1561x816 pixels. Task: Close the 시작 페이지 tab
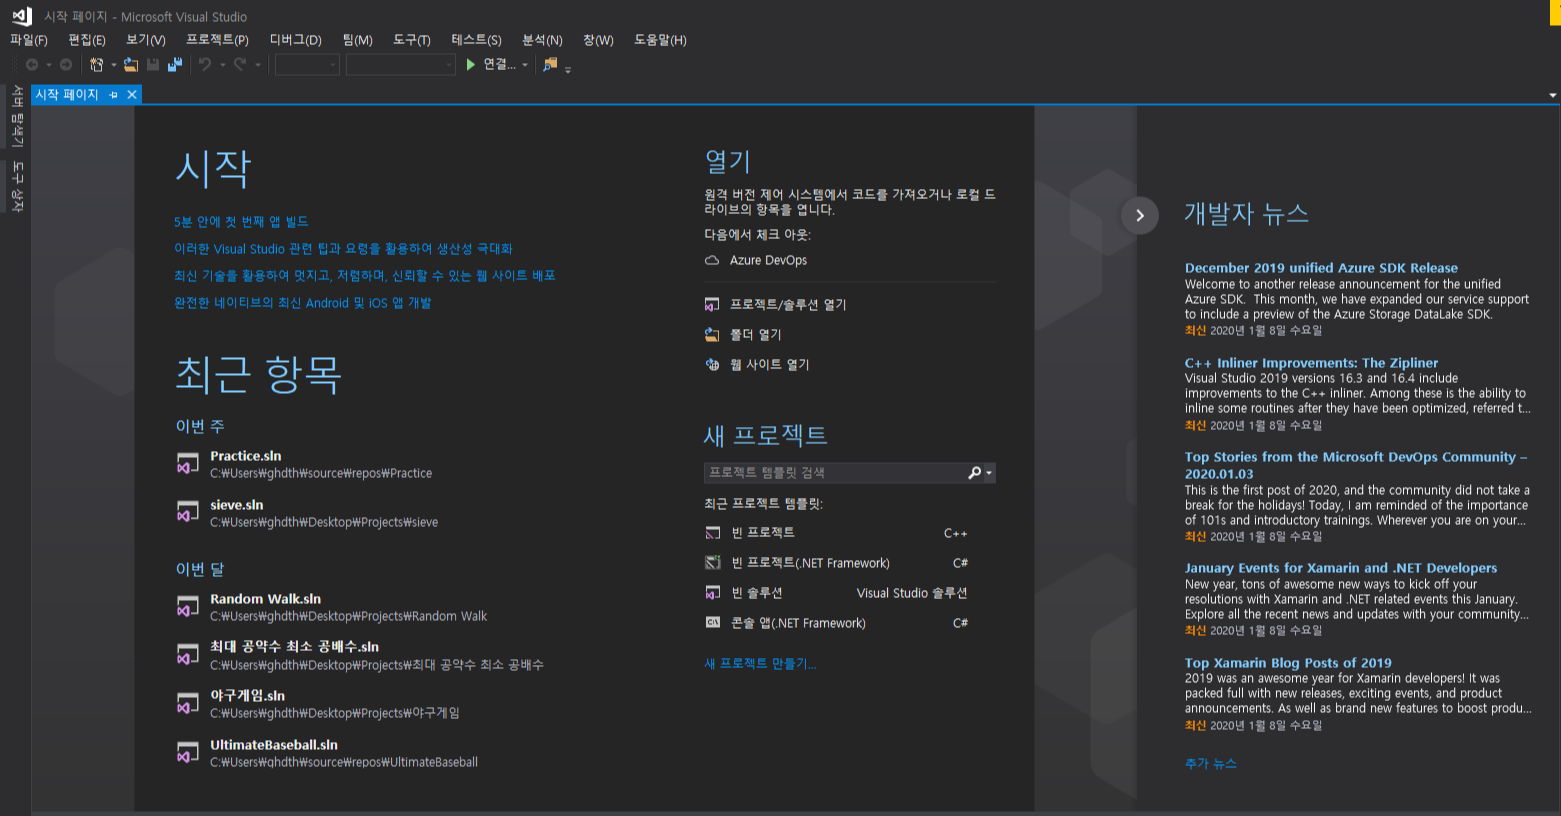132,95
